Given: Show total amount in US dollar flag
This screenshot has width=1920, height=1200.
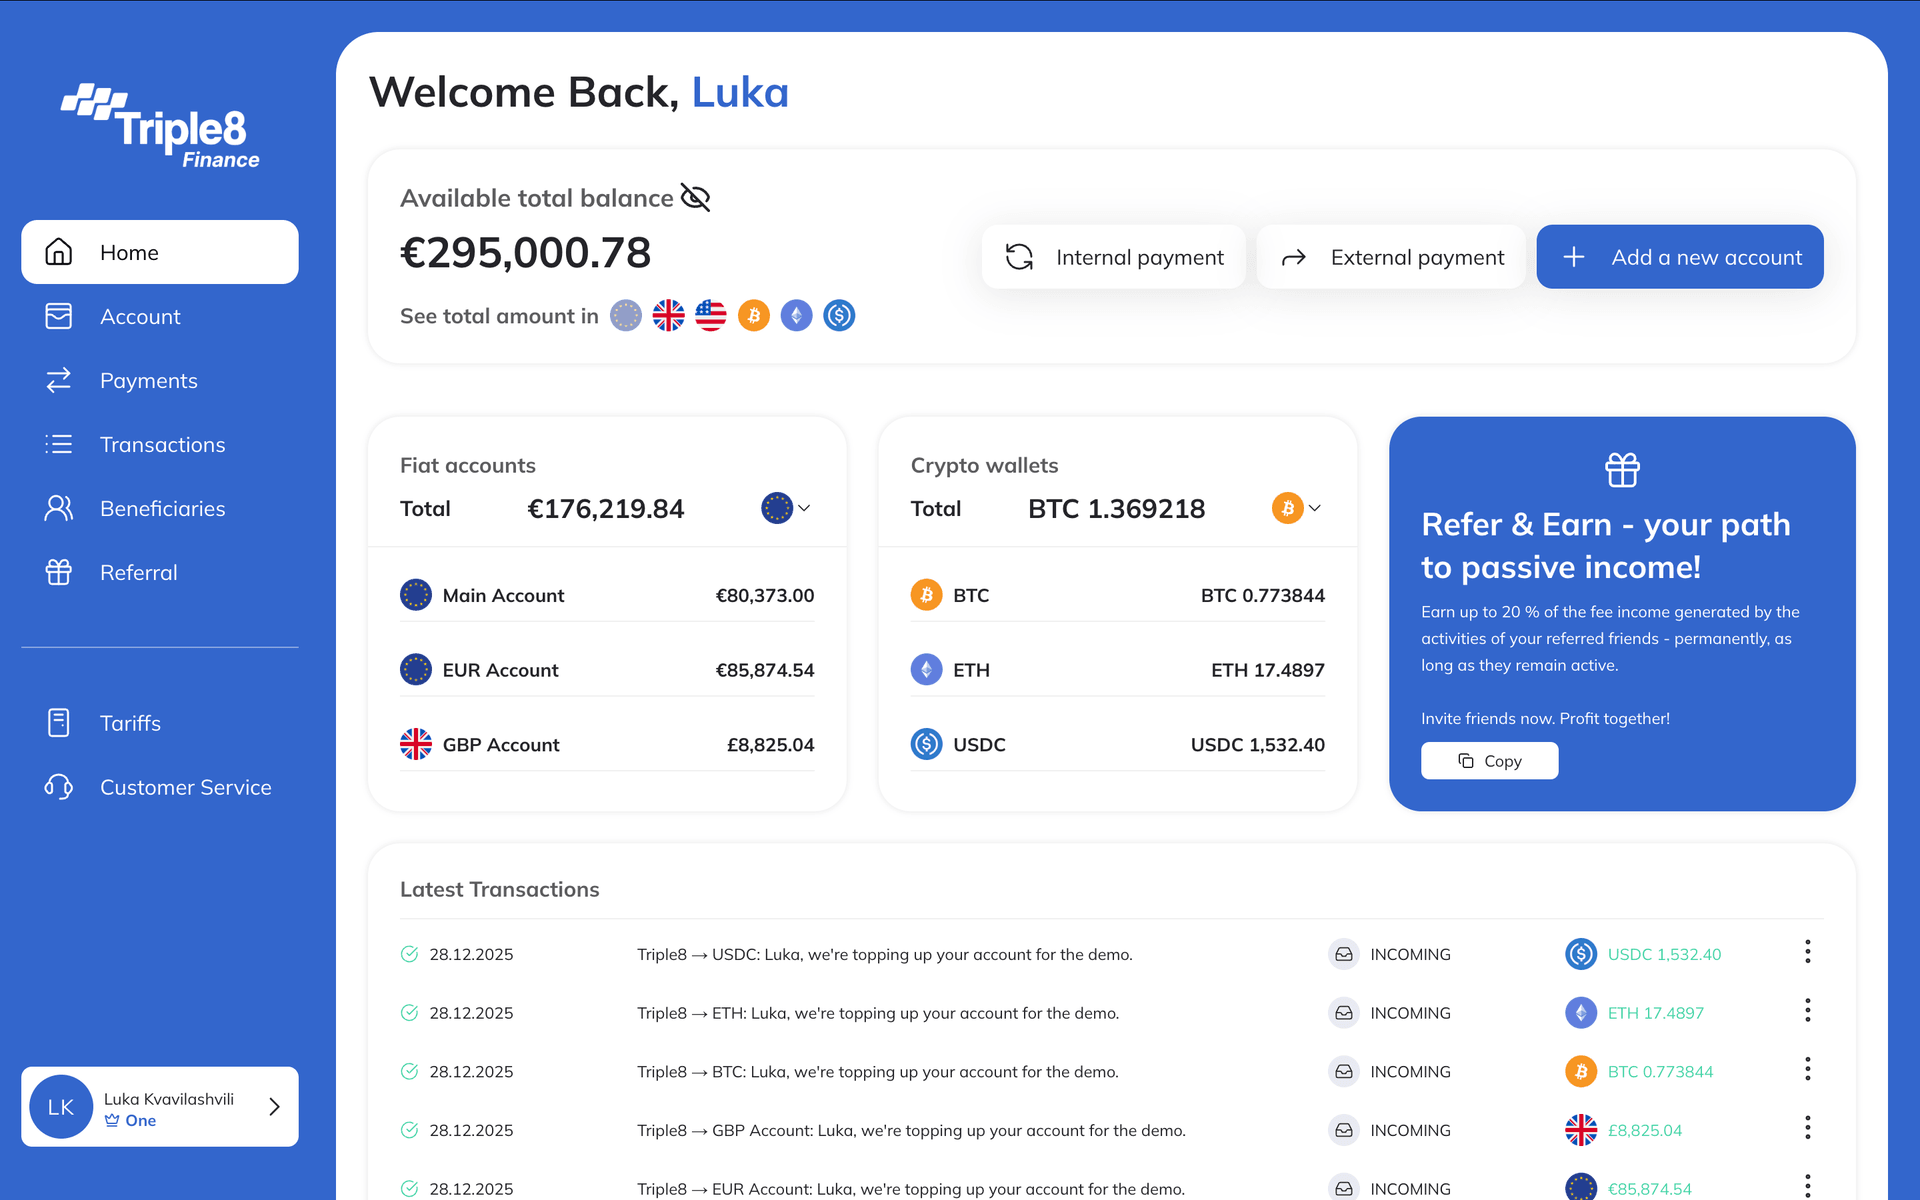Looking at the screenshot, I should 711,316.
